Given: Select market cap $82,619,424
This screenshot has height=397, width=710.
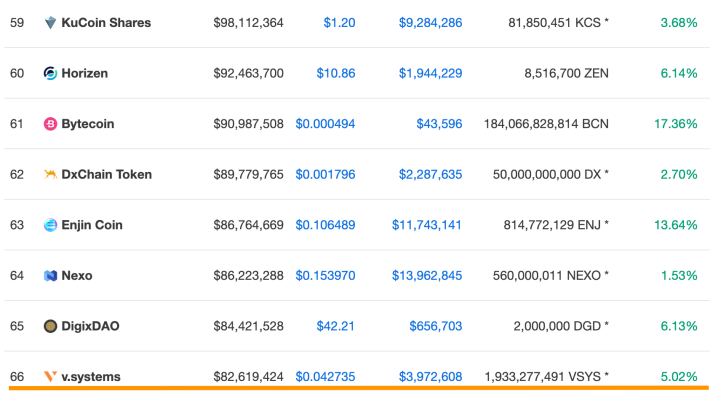Looking at the screenshot, I should pyautogui.click(x=249, y=377).
